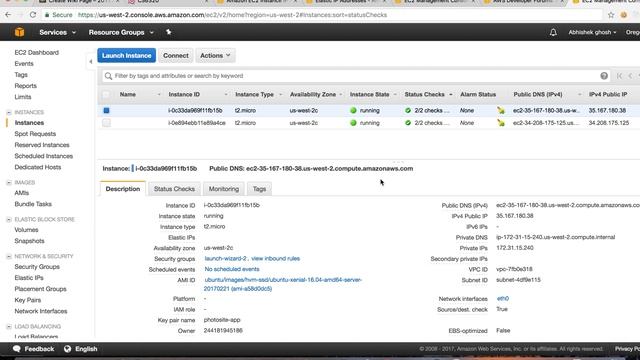
Task: Open Elastic IPs in sidebar
Action: point(29,278)
